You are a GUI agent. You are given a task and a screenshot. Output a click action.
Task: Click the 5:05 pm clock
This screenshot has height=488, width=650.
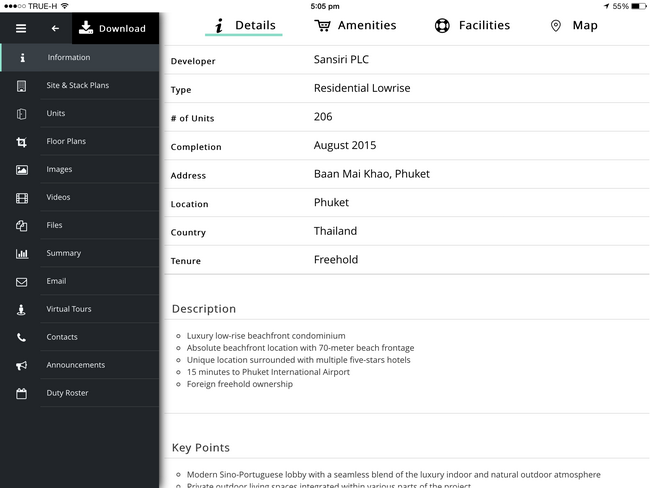coord(325,6)
